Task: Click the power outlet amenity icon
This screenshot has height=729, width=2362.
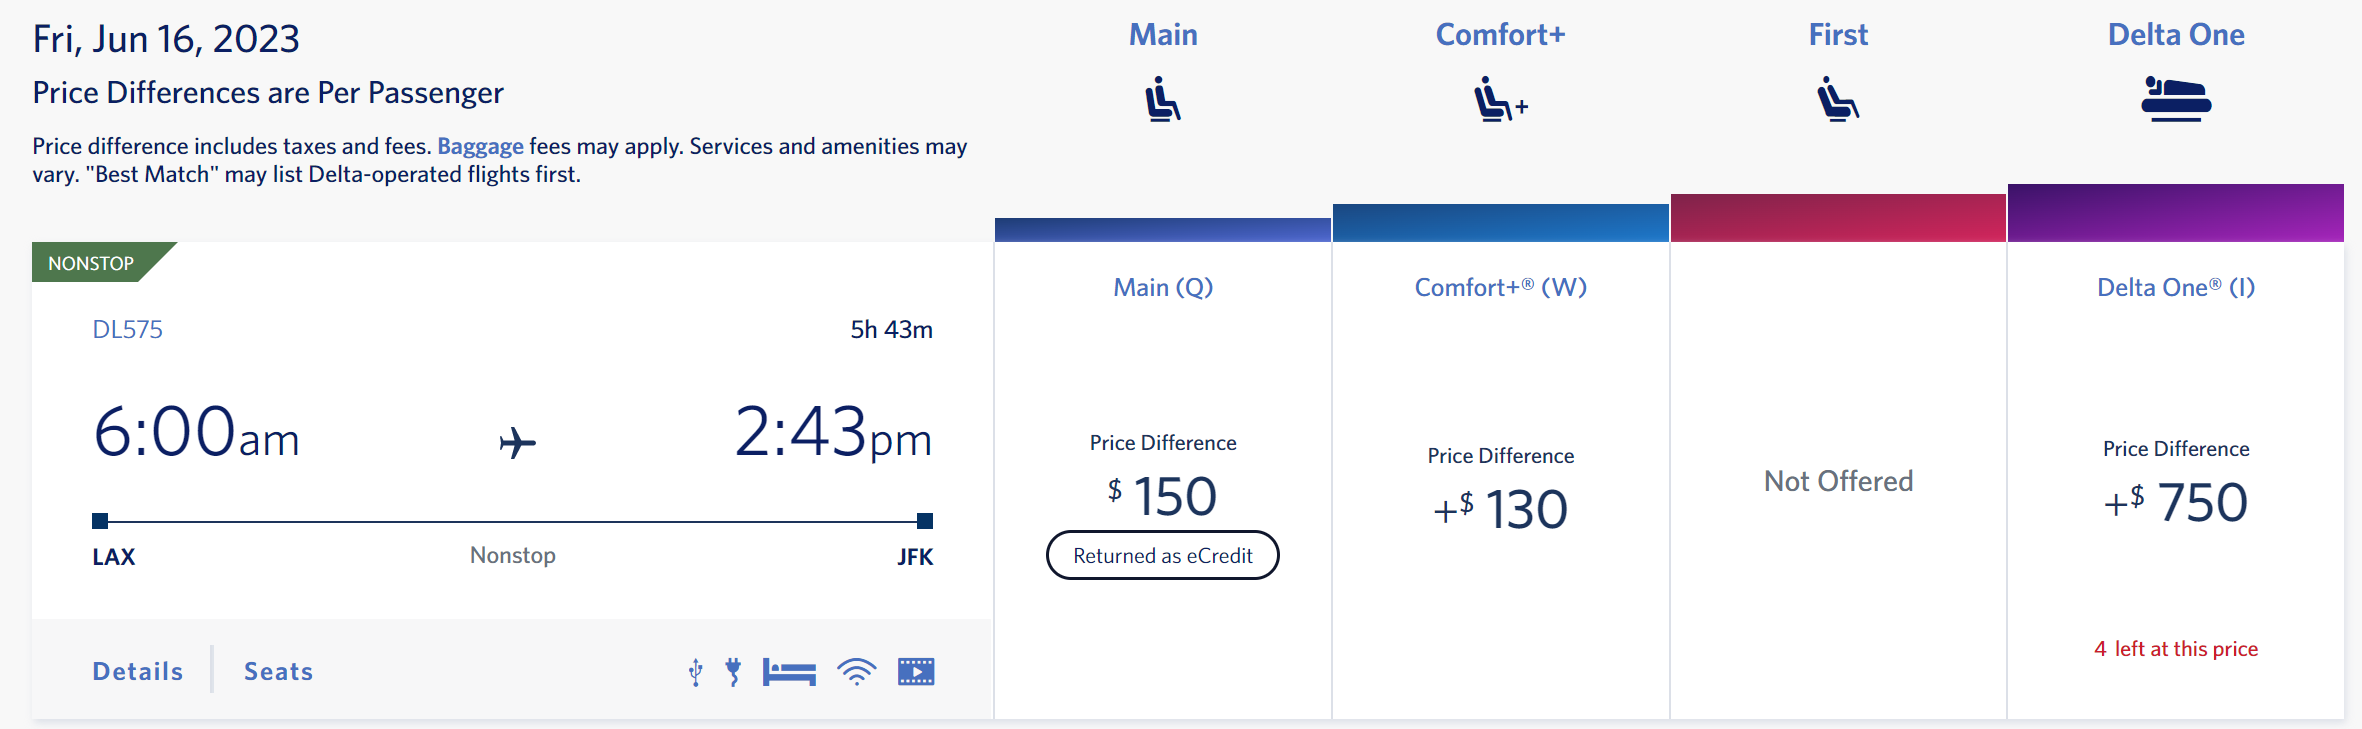Action: [x=734, y=672]
